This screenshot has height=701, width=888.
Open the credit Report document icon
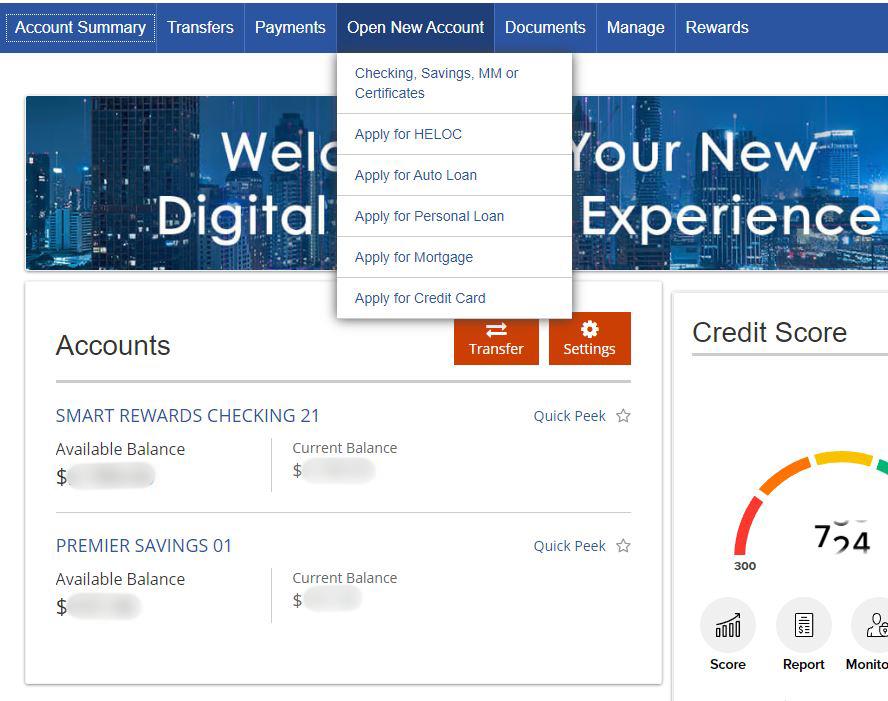pyautogui.click(x=803, y=625)
